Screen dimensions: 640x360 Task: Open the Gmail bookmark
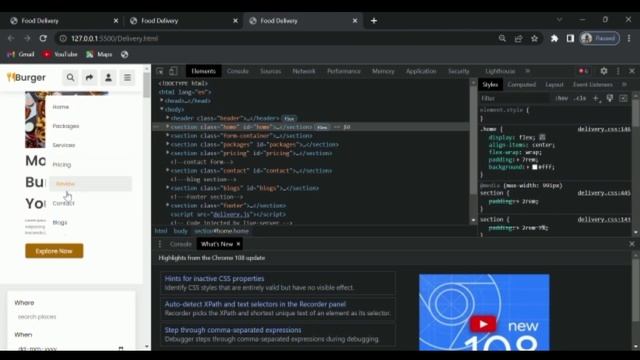tap(21, 54)
